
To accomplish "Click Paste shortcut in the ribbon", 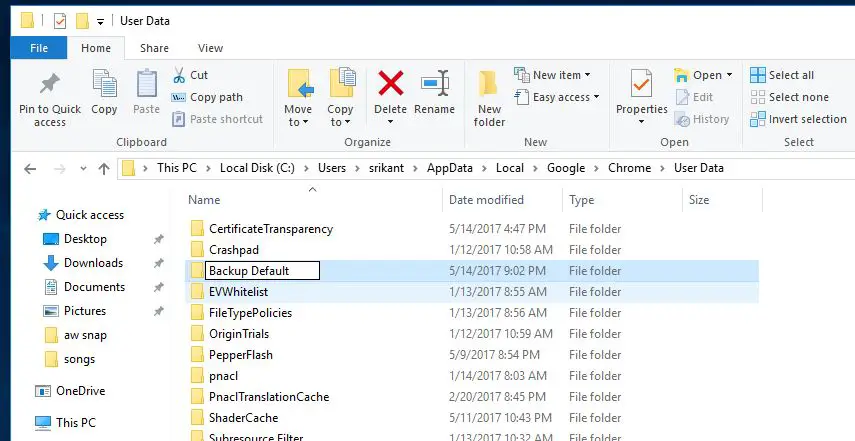I will point(217,119).
